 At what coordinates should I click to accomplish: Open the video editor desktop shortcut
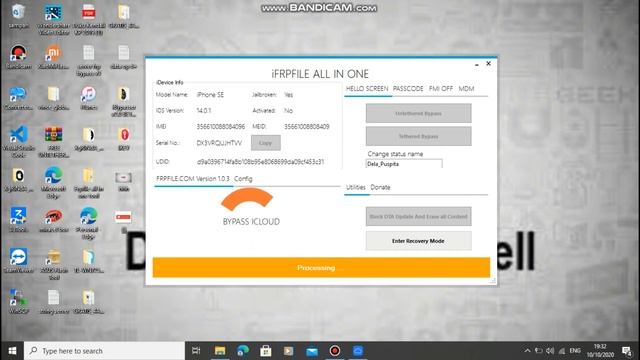(x=53, y=19)
